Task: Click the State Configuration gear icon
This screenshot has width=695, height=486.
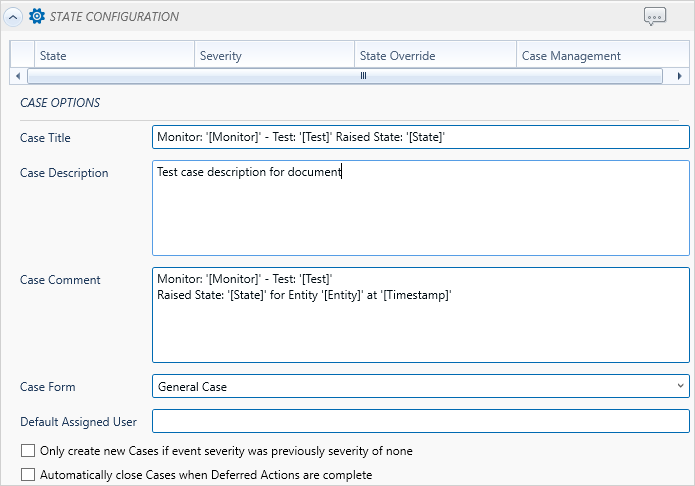Action: [37, 17]
